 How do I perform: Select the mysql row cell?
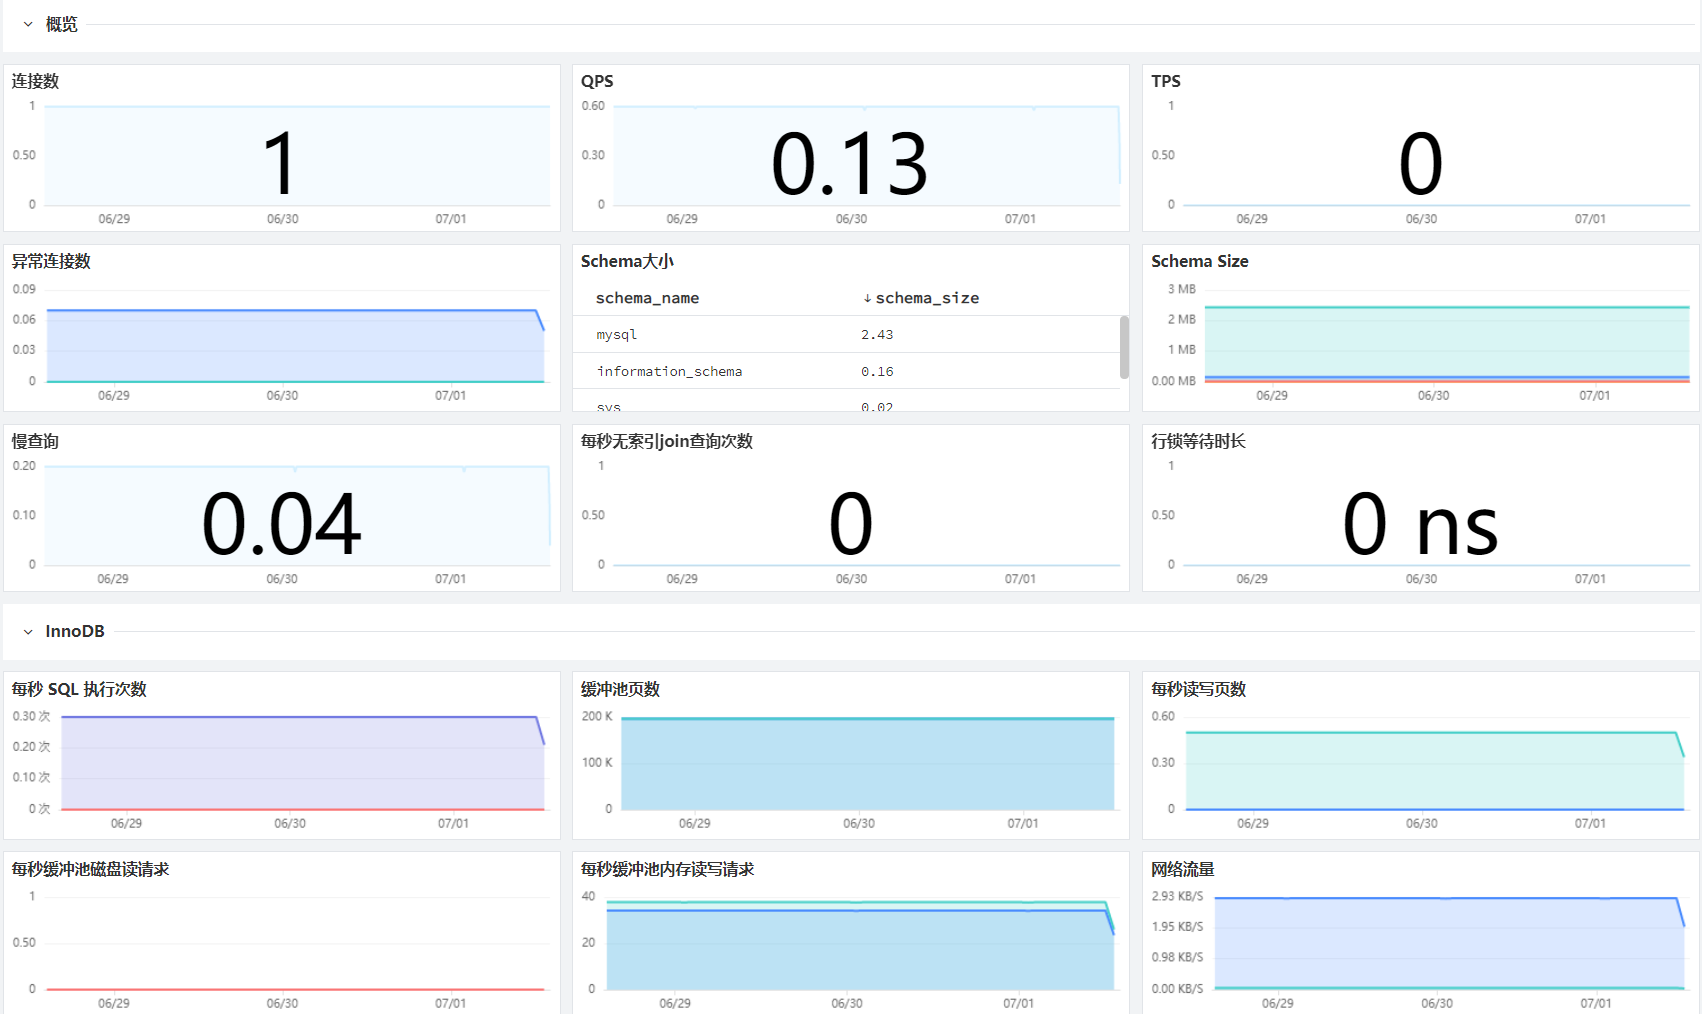click(617, 335)
